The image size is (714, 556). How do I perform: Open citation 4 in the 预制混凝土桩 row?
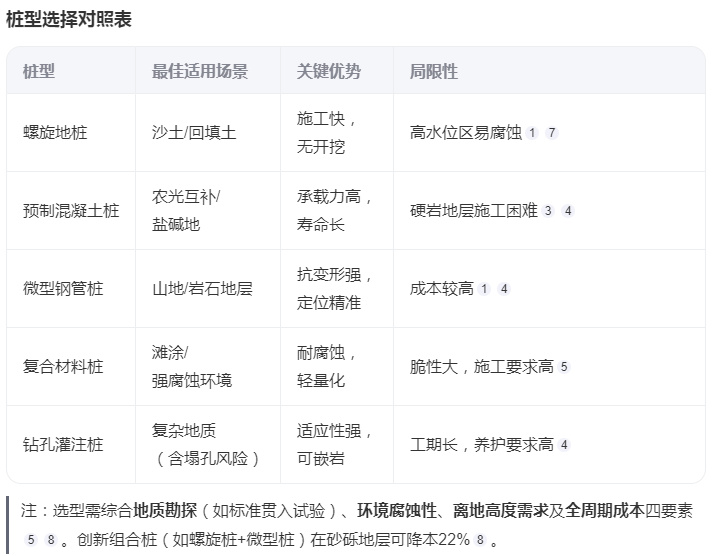[567, 211]
